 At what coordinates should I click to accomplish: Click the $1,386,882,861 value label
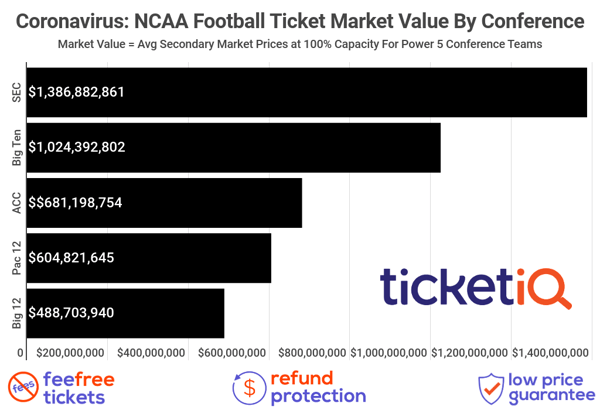click(x=77, y=92)
